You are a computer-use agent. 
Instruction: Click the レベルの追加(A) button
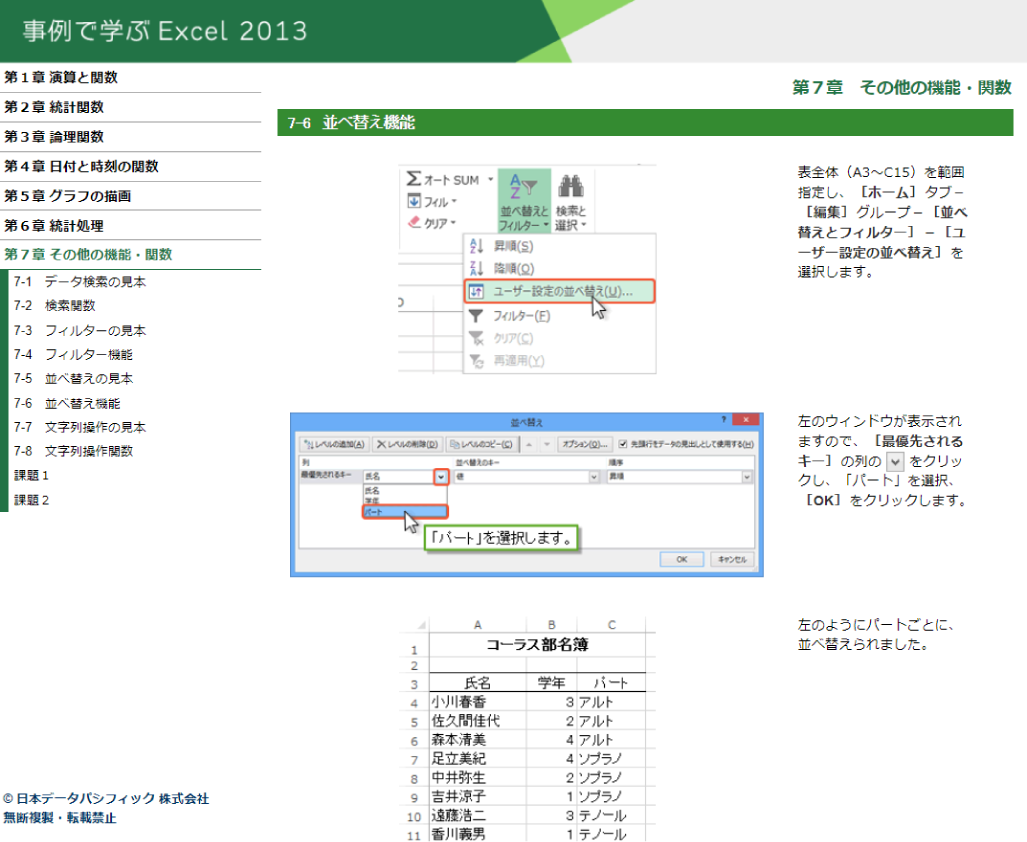pos(334,445)
